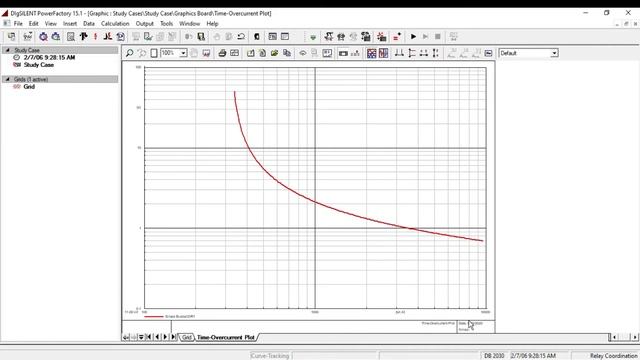
Task: Click the Curve-Tracking status bar field
Action: point(270,356)
